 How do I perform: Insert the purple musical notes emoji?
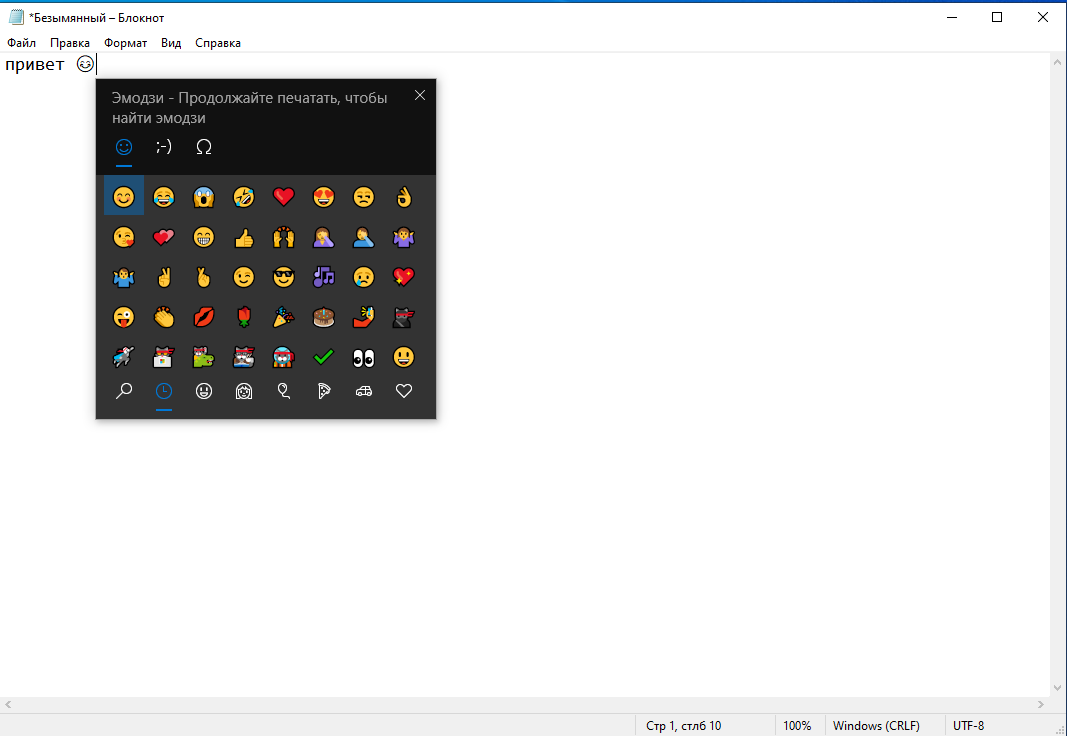click(x=324, y=278)
